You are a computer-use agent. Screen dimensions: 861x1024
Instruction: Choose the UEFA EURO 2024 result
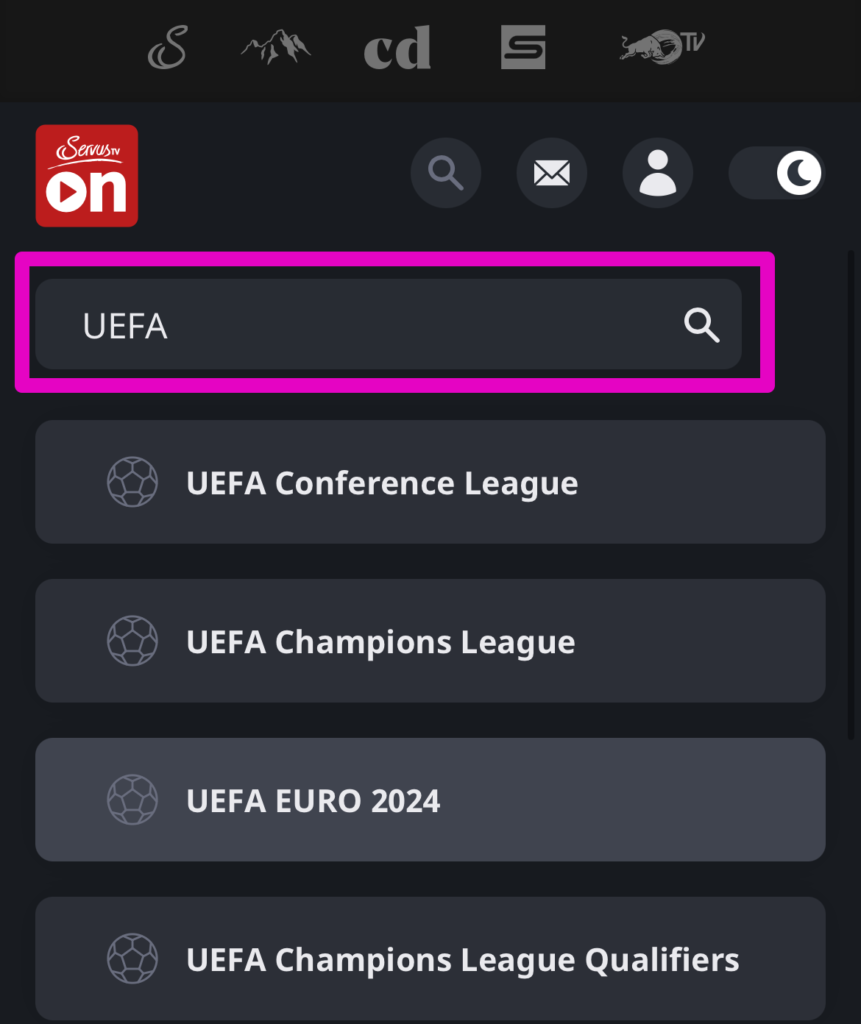[x=430, y=801]
